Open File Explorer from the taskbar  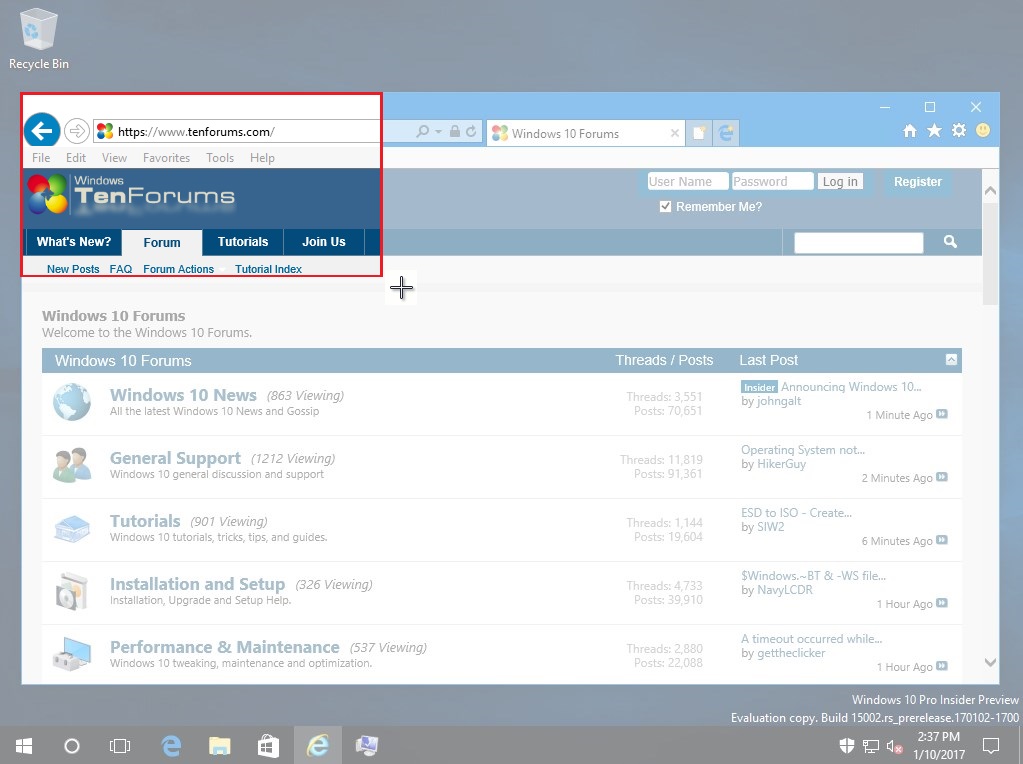click(220, 746)
